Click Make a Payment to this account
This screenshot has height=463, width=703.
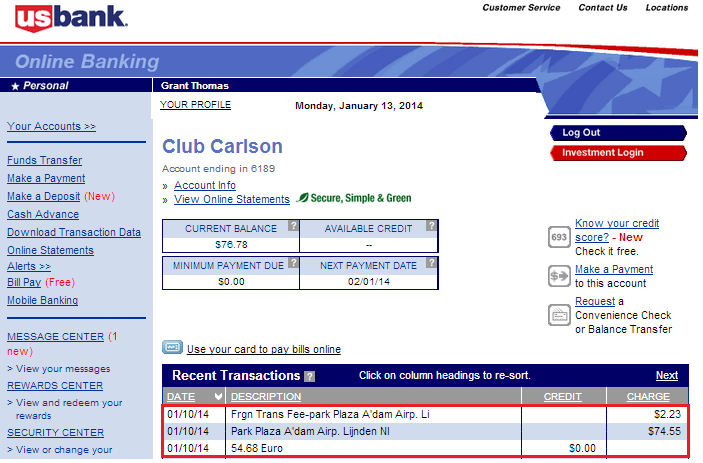click(x=614, y=269)
